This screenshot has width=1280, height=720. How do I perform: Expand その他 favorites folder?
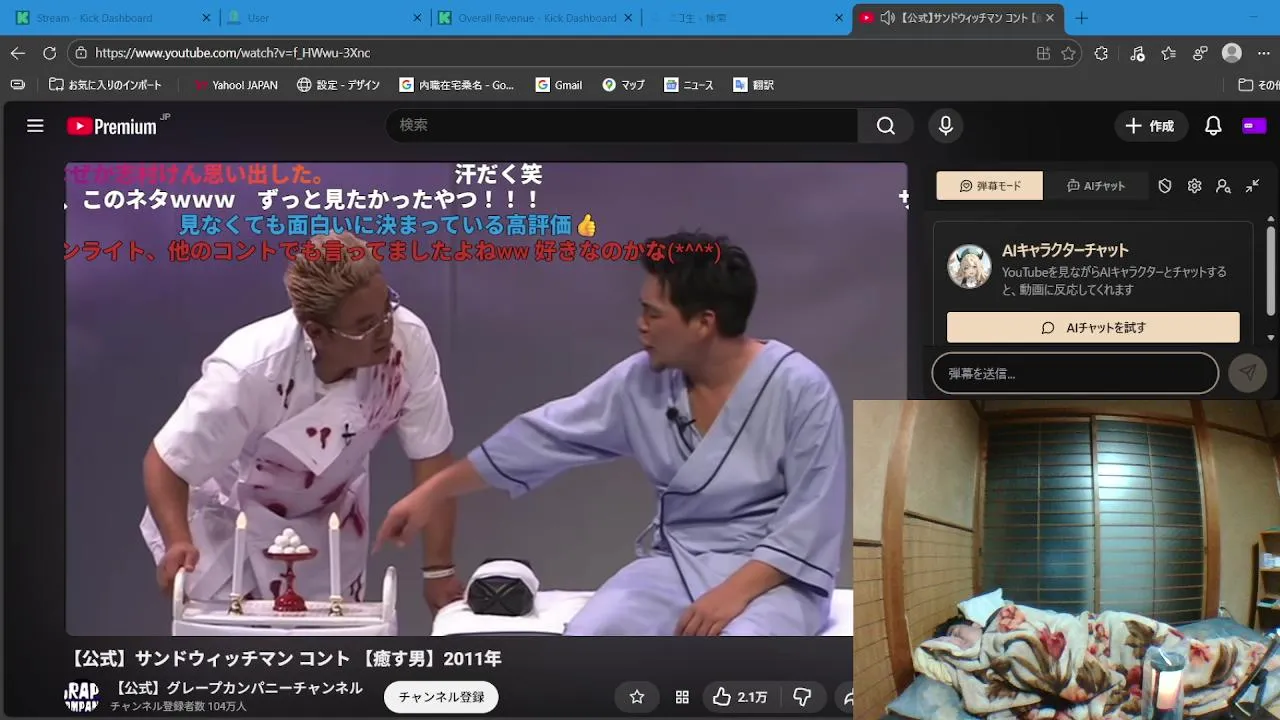click(x=1258, y=85)
